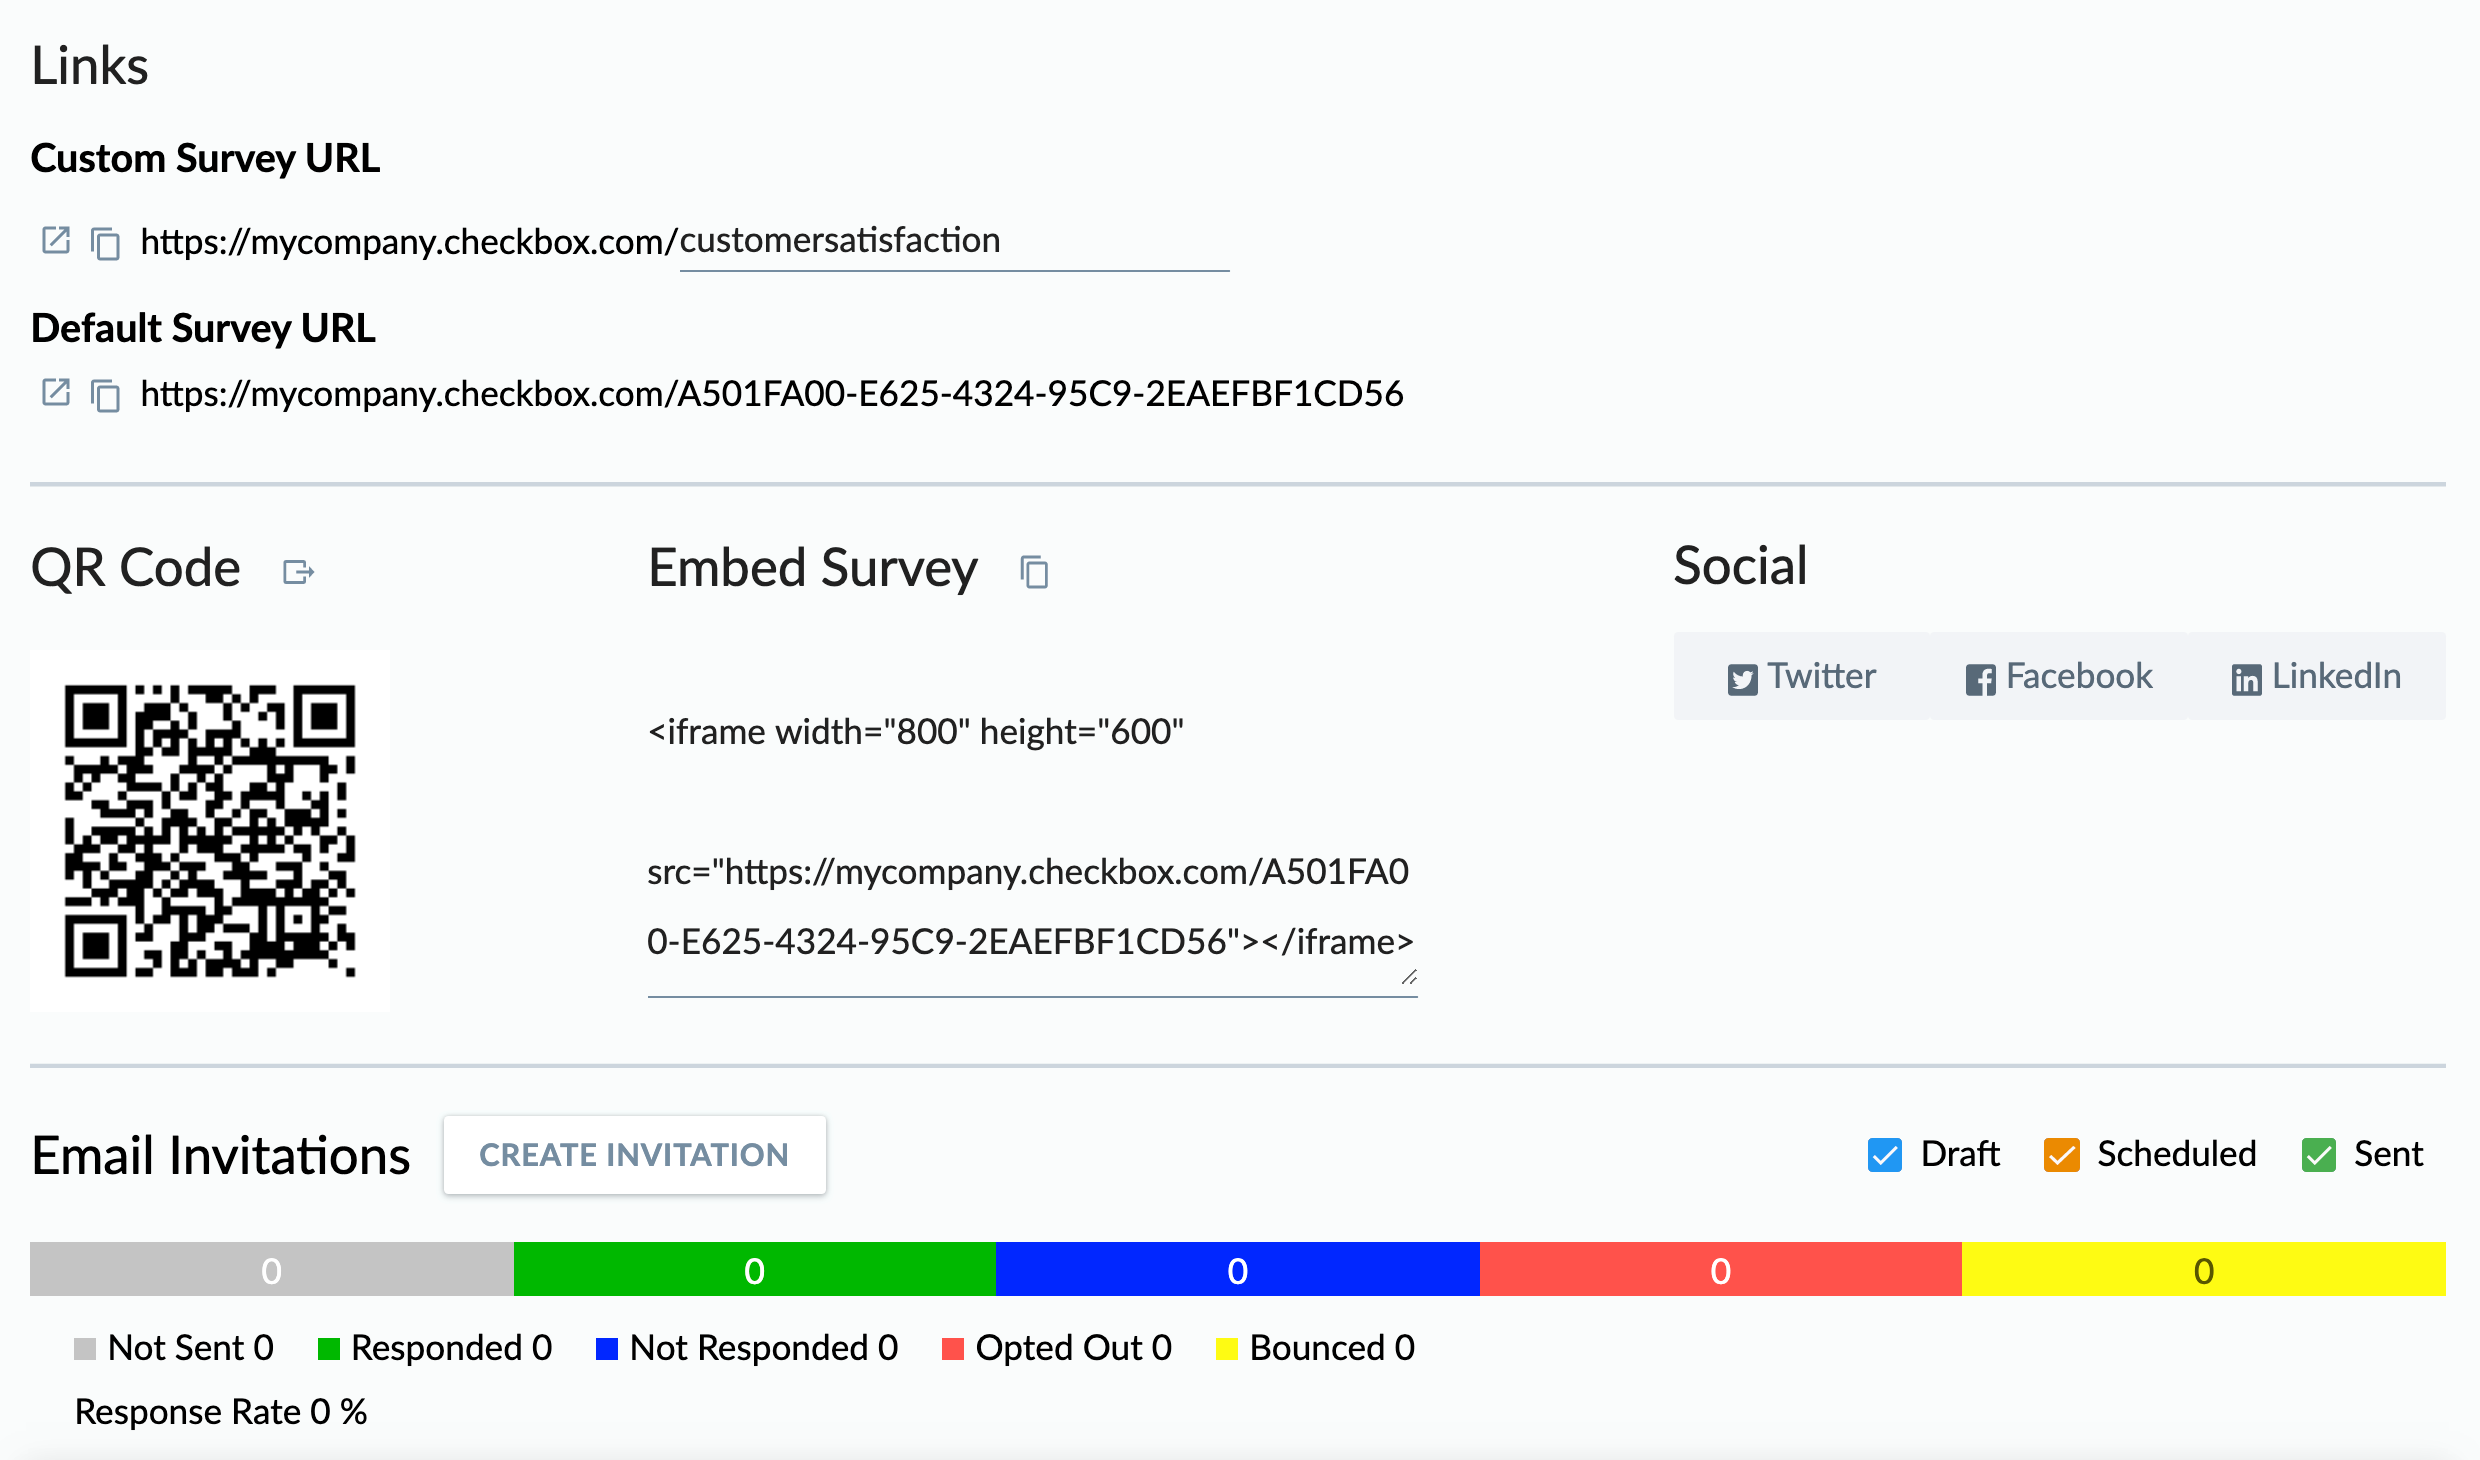Copy the Embed Survey iframe code

[1034, 572]
